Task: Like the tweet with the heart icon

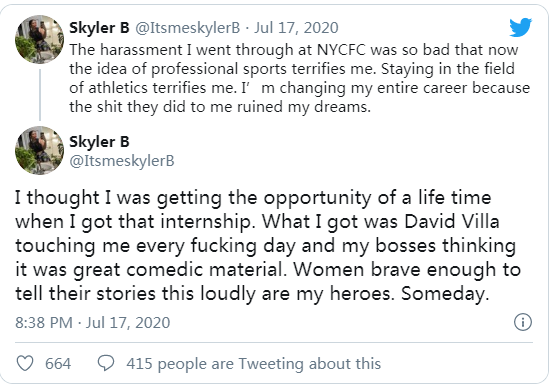Action: click(x=25, y=363)
